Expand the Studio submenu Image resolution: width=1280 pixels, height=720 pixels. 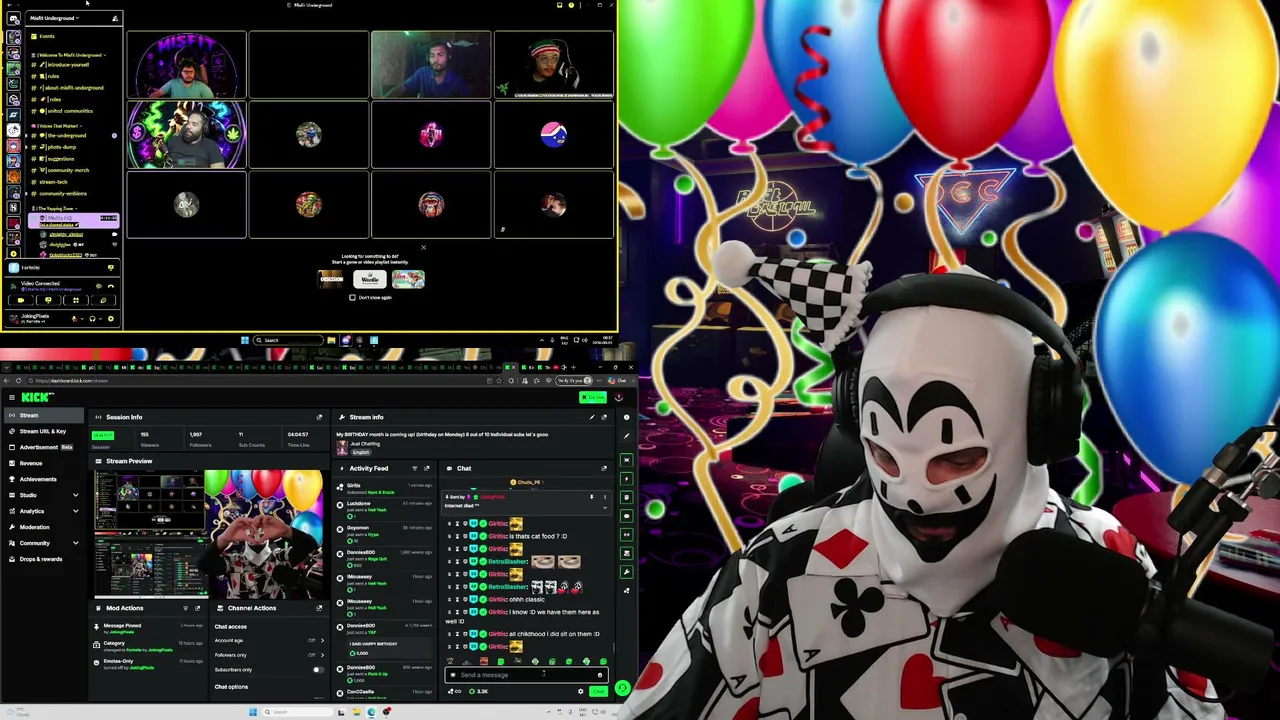(75, 495)
